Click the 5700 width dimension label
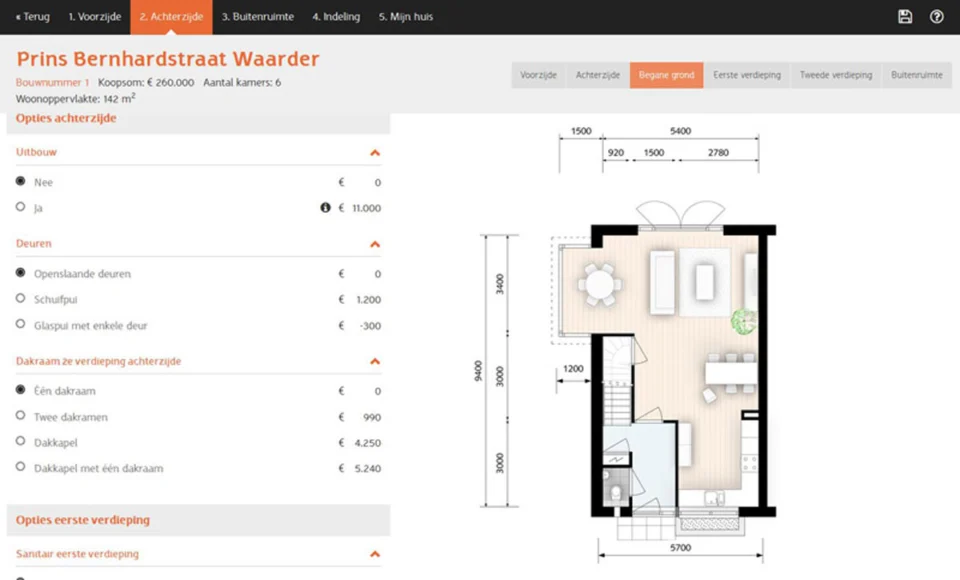The width and height of the screenshot is (960, 580). [x=680, y=548]
